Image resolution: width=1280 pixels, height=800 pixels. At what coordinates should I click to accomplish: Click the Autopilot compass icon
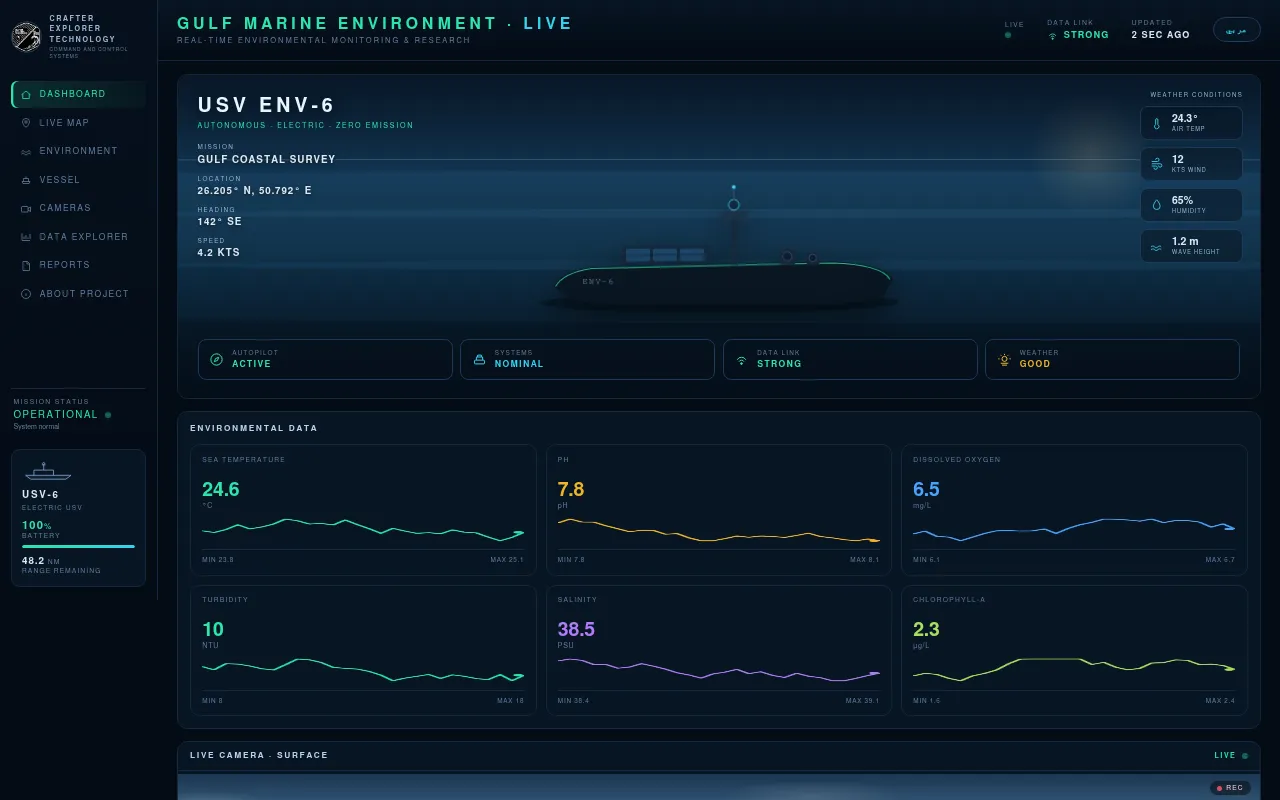216,360
